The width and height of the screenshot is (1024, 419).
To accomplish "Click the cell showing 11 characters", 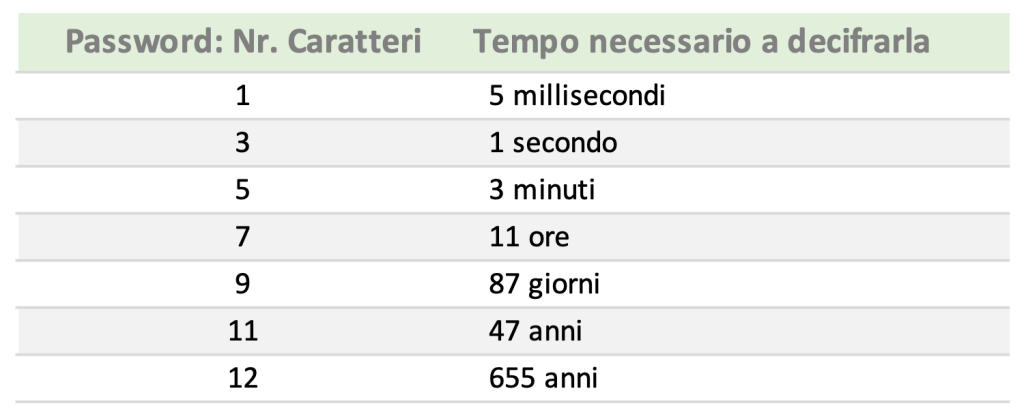I will (242, 331).
